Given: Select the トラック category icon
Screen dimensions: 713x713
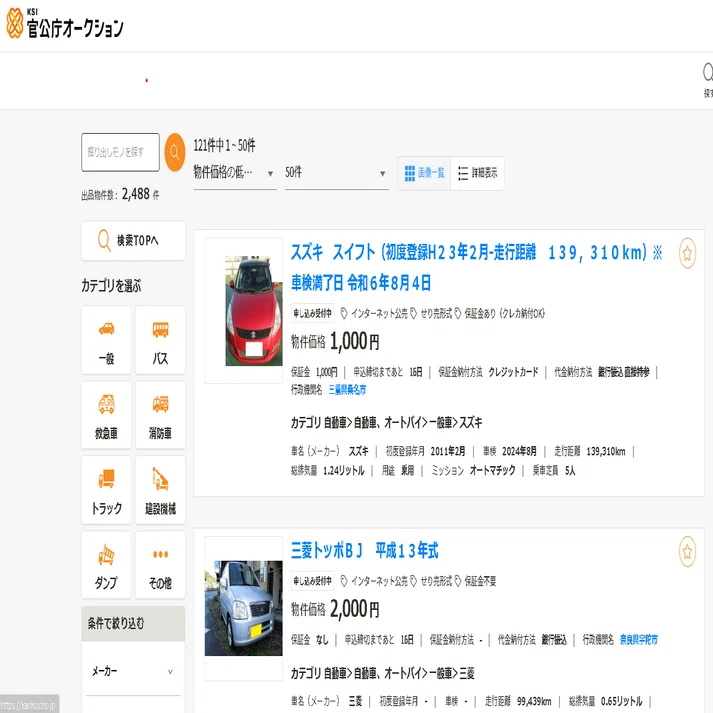Looking at the screenshot, I should click(106, 490).
